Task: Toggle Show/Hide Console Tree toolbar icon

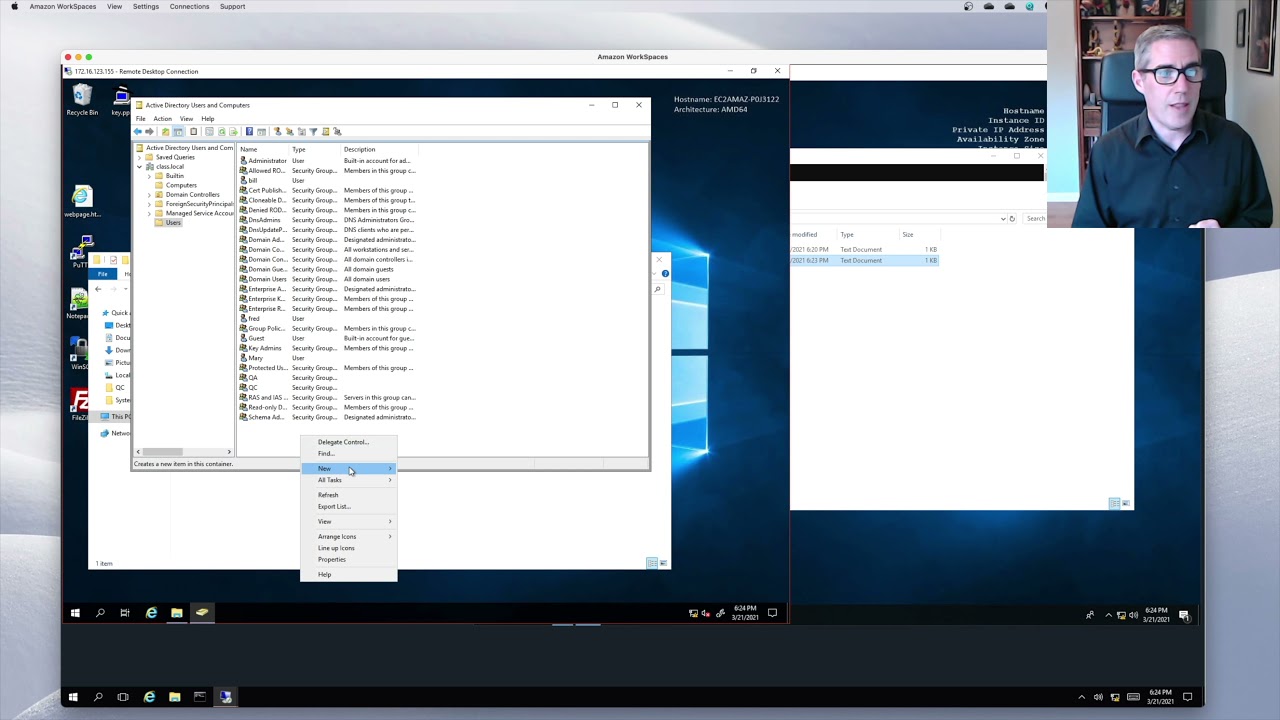Action: [x=178, y=132]
